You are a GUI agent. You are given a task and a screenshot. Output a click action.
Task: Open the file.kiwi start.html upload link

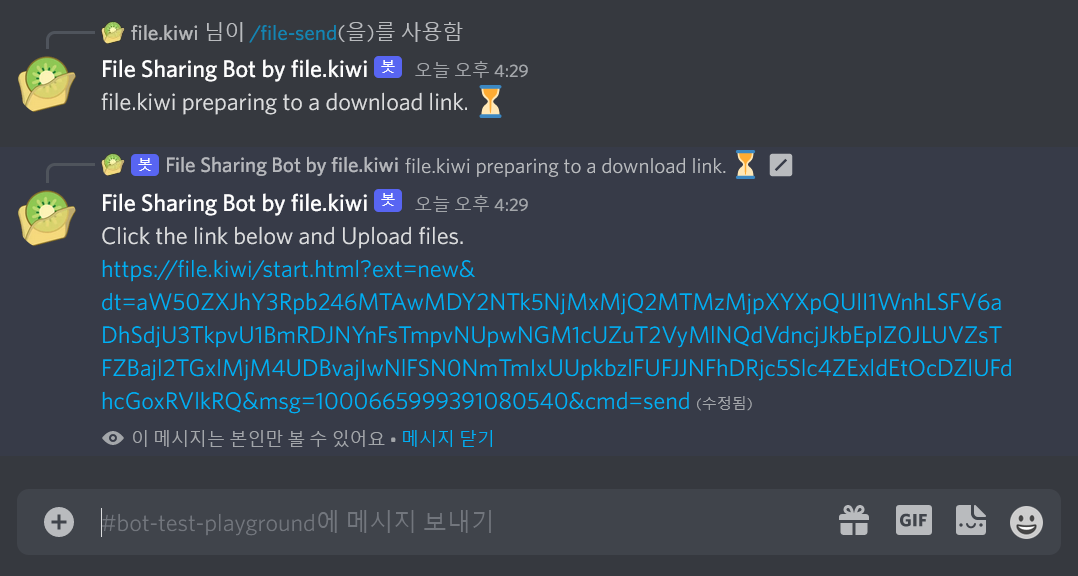point(556,335)
